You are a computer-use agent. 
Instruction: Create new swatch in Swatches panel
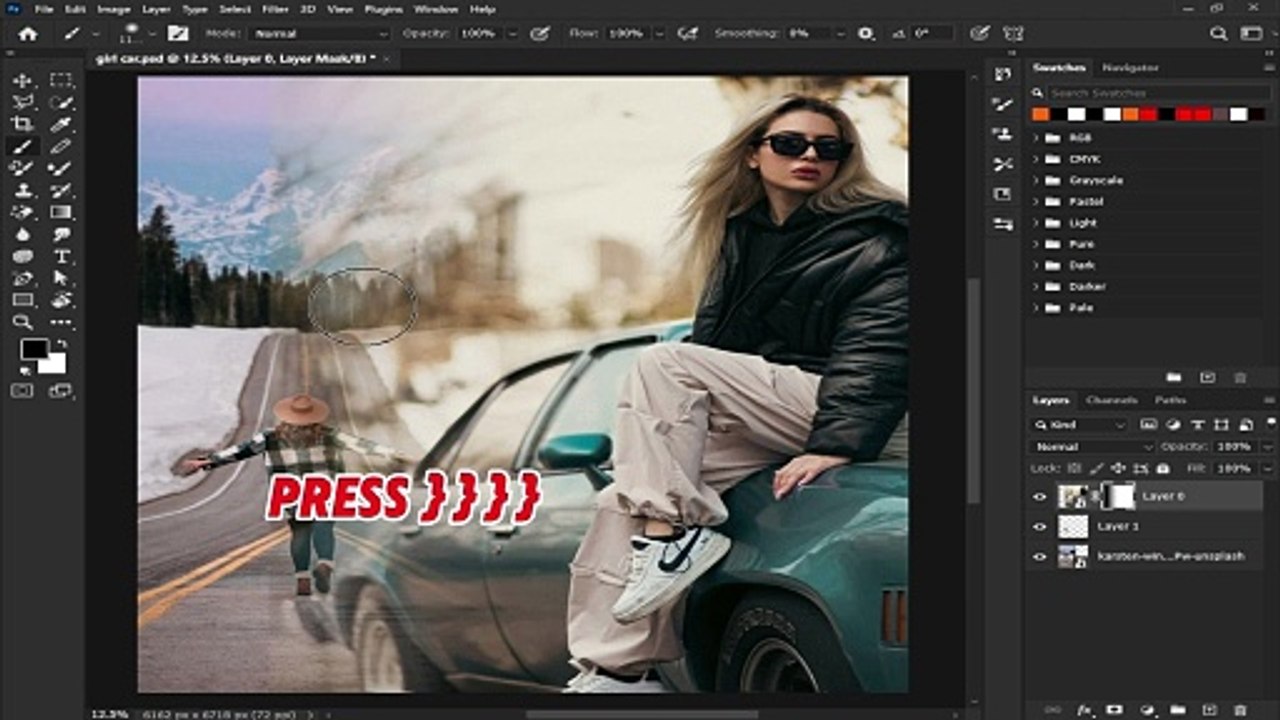pyautogui.click(x=1207, y=377)
